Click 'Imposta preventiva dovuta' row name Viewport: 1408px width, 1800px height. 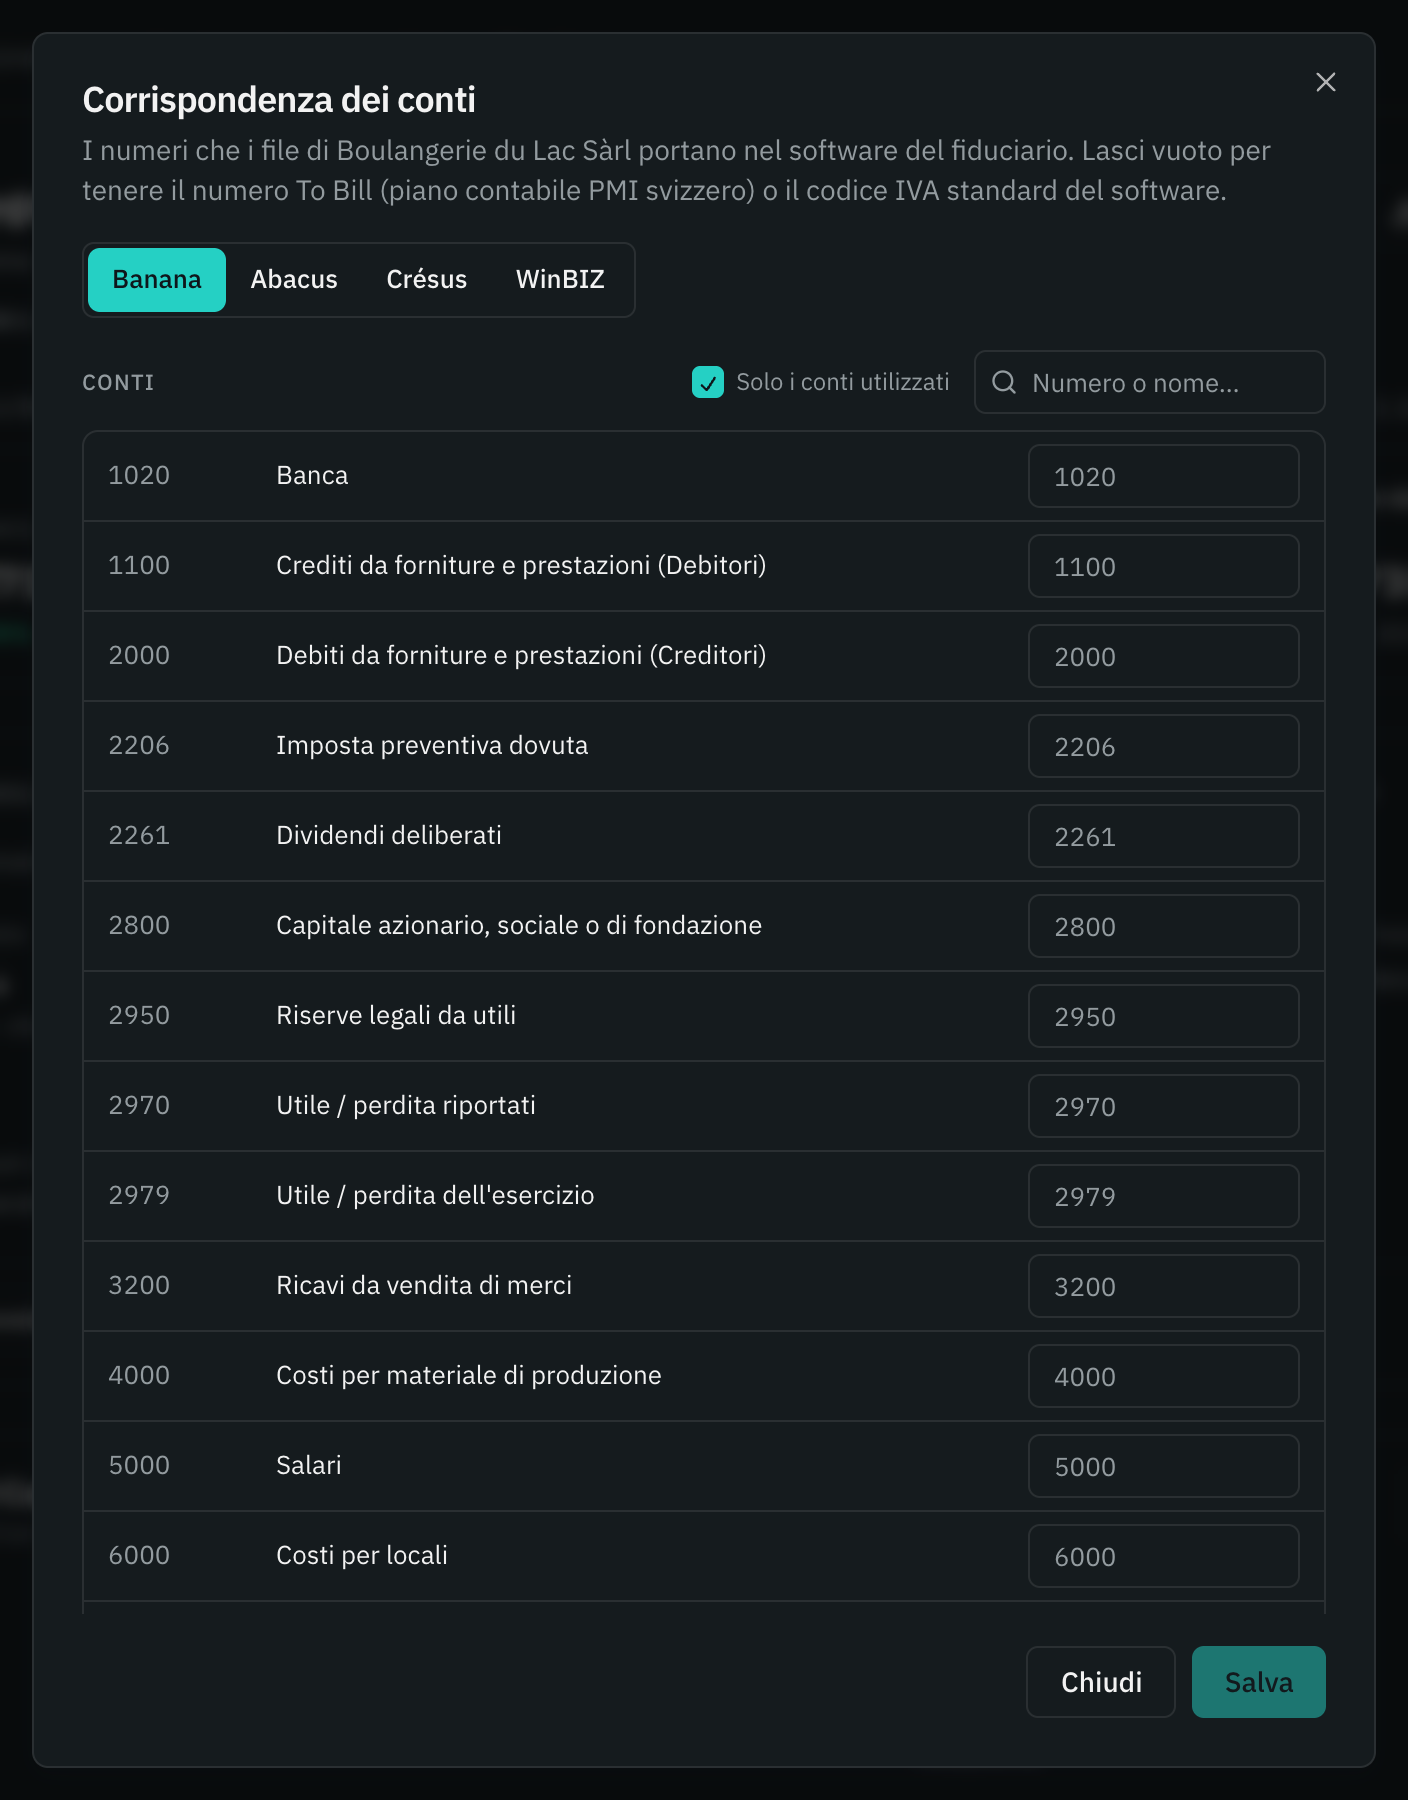(432, 745)
